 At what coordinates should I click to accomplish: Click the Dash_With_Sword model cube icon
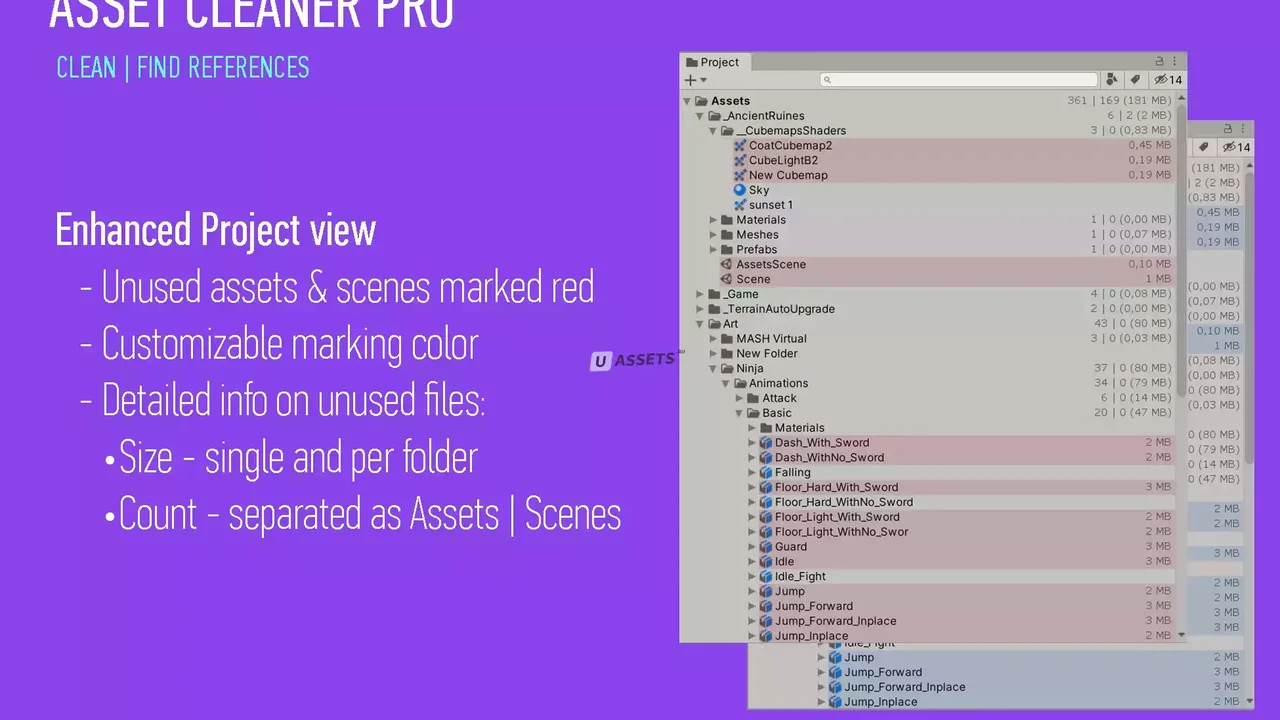(x=766, y=442)
